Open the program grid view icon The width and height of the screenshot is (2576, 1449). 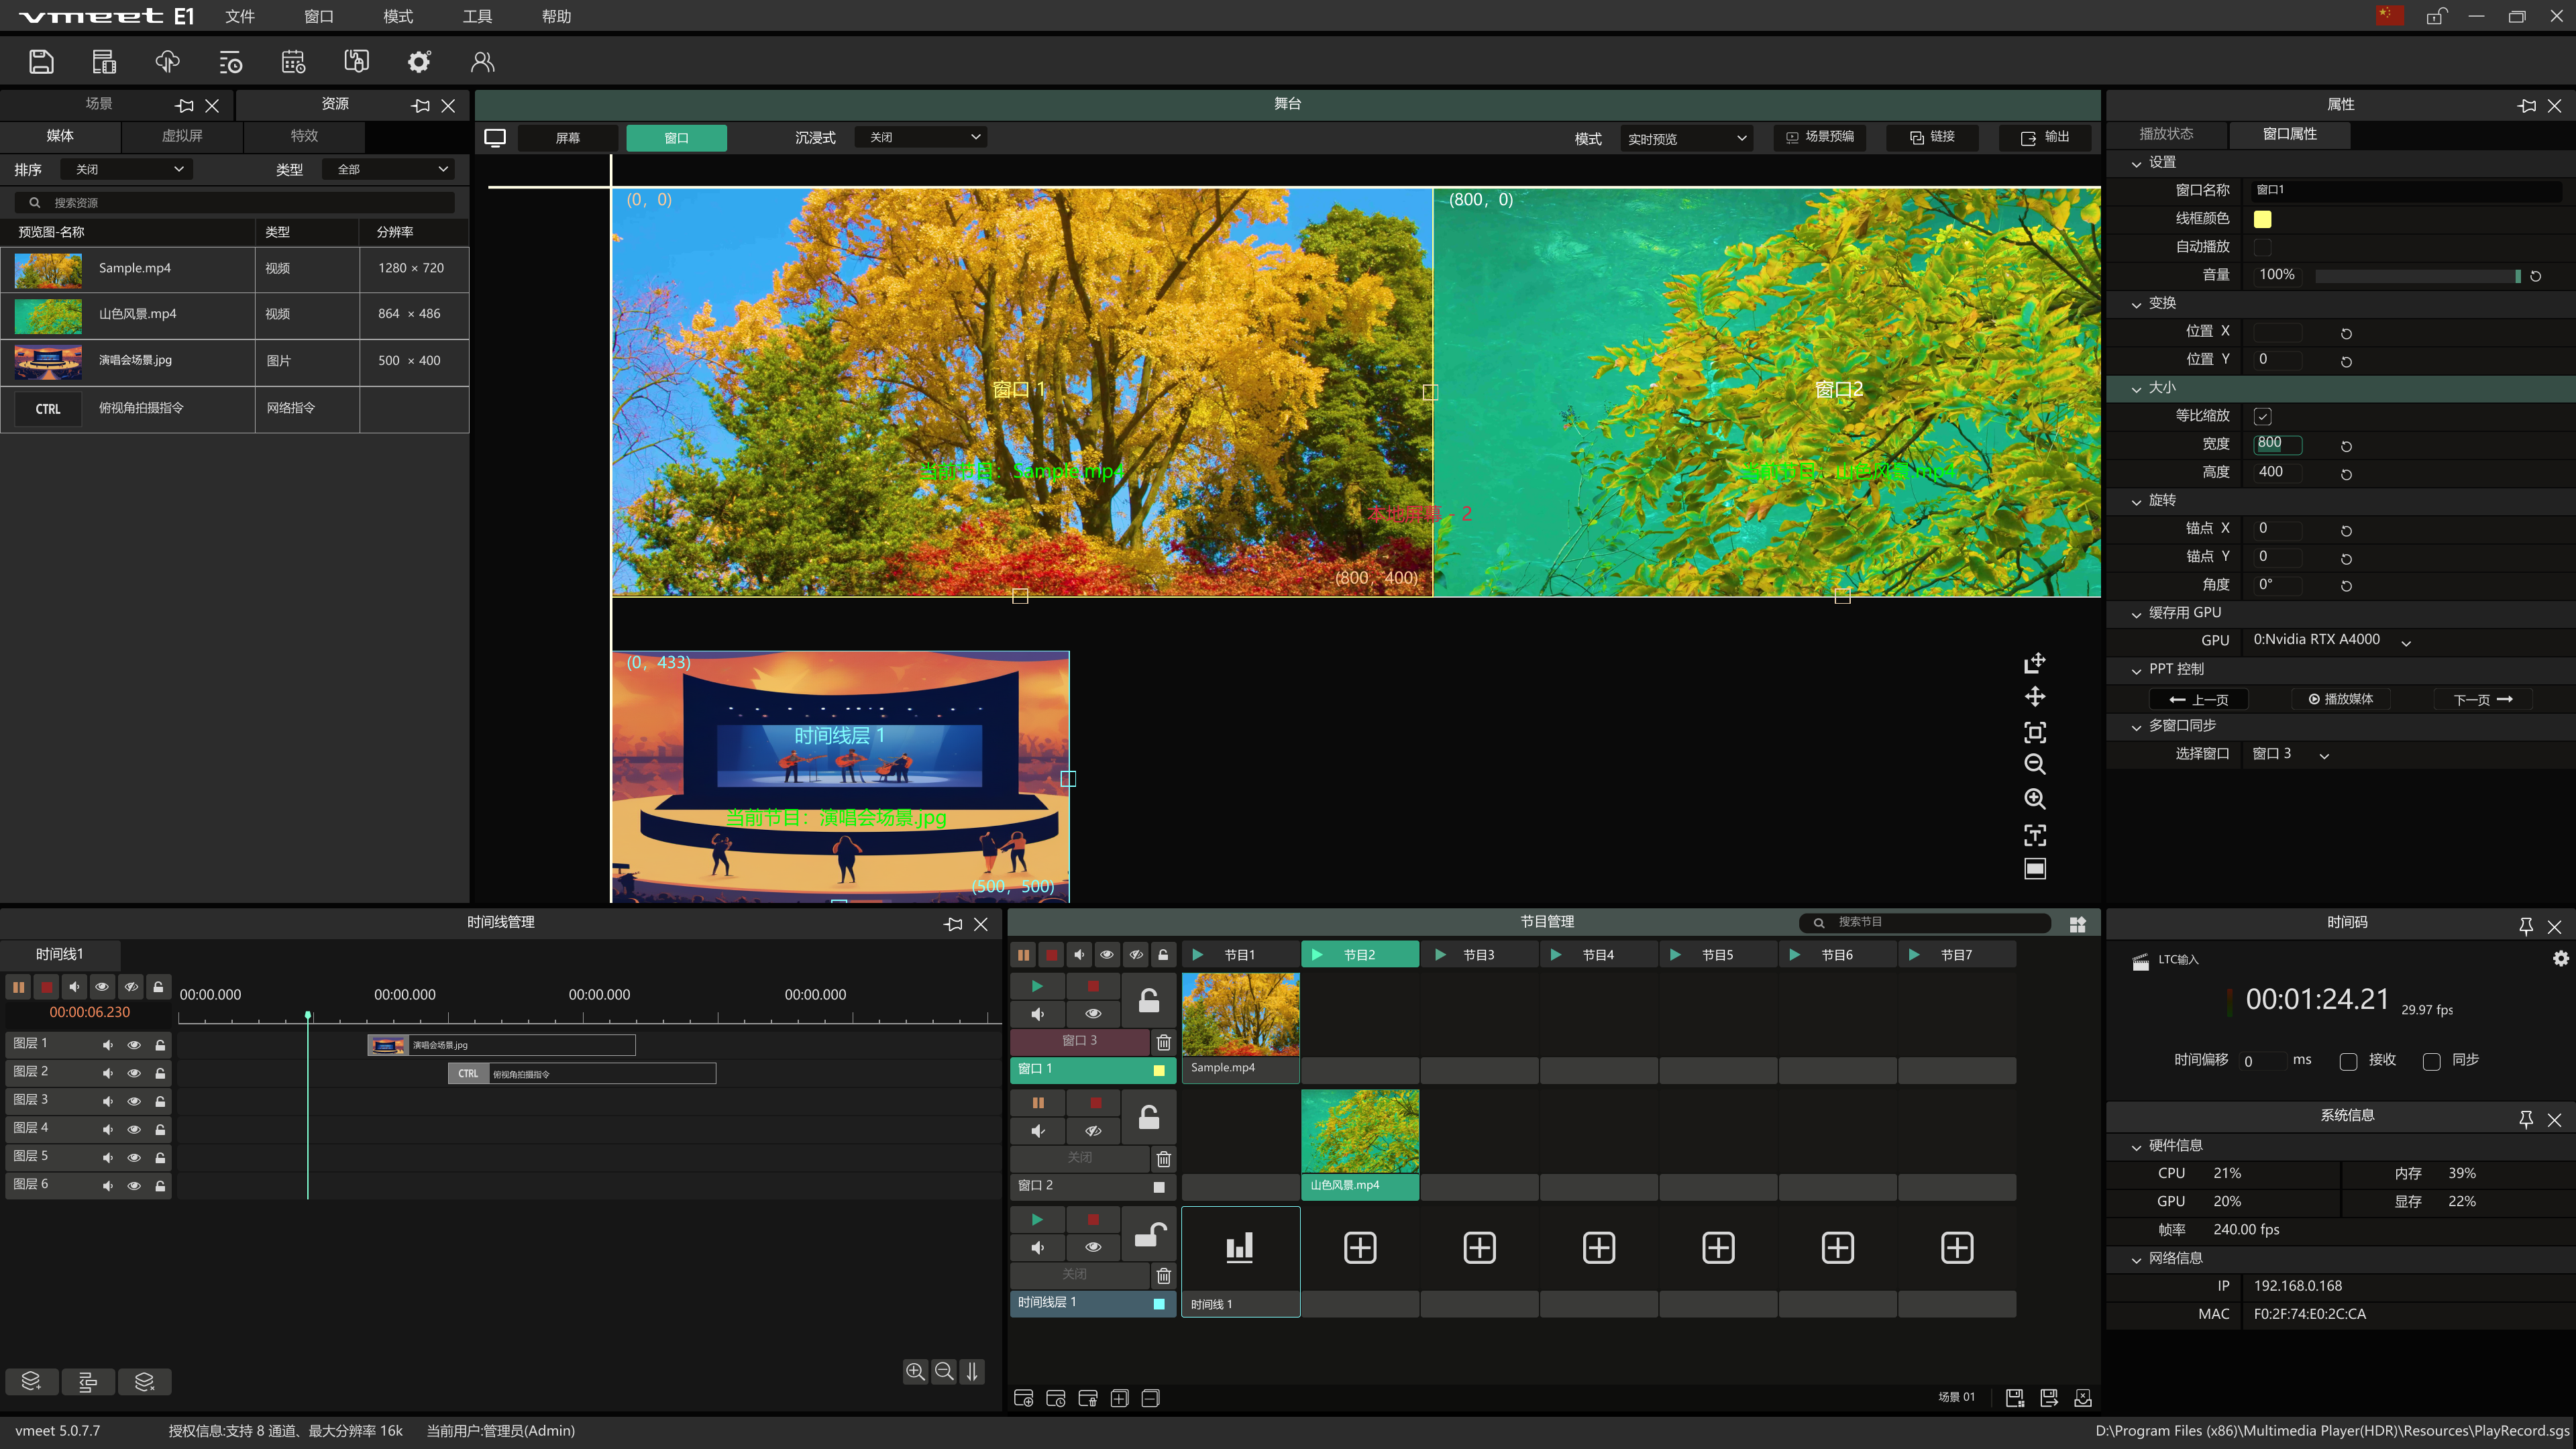pyautogui.click(x=2078, y=924)
